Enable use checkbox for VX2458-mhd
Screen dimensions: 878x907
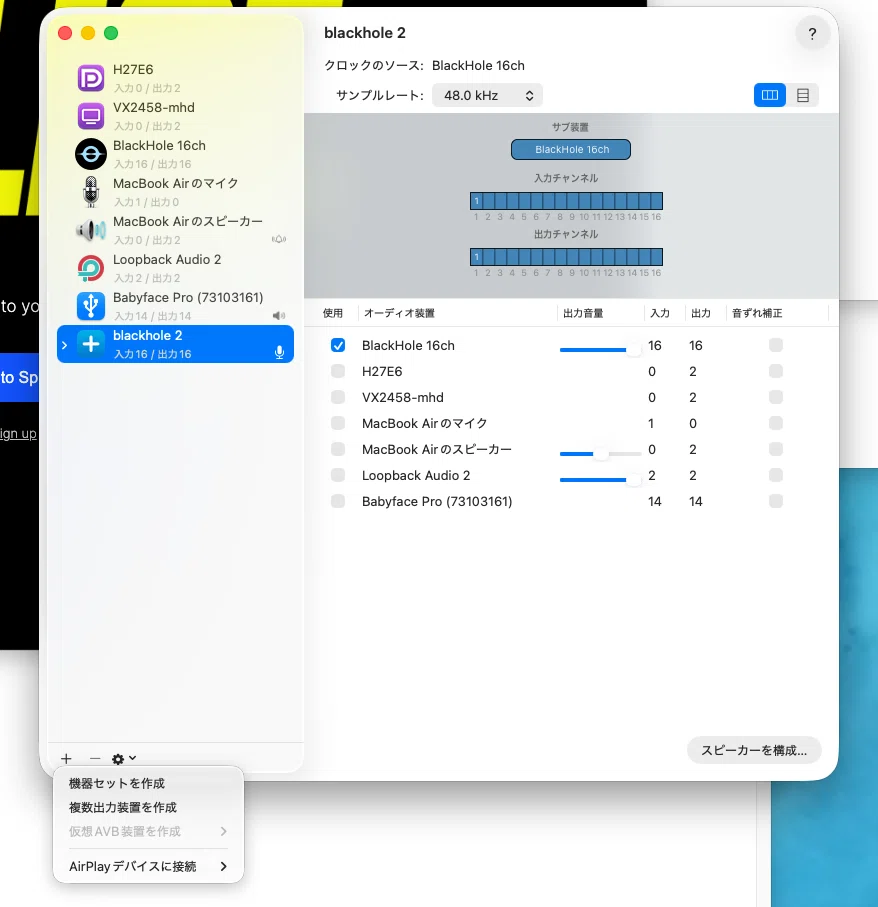[x=338, y=397]
